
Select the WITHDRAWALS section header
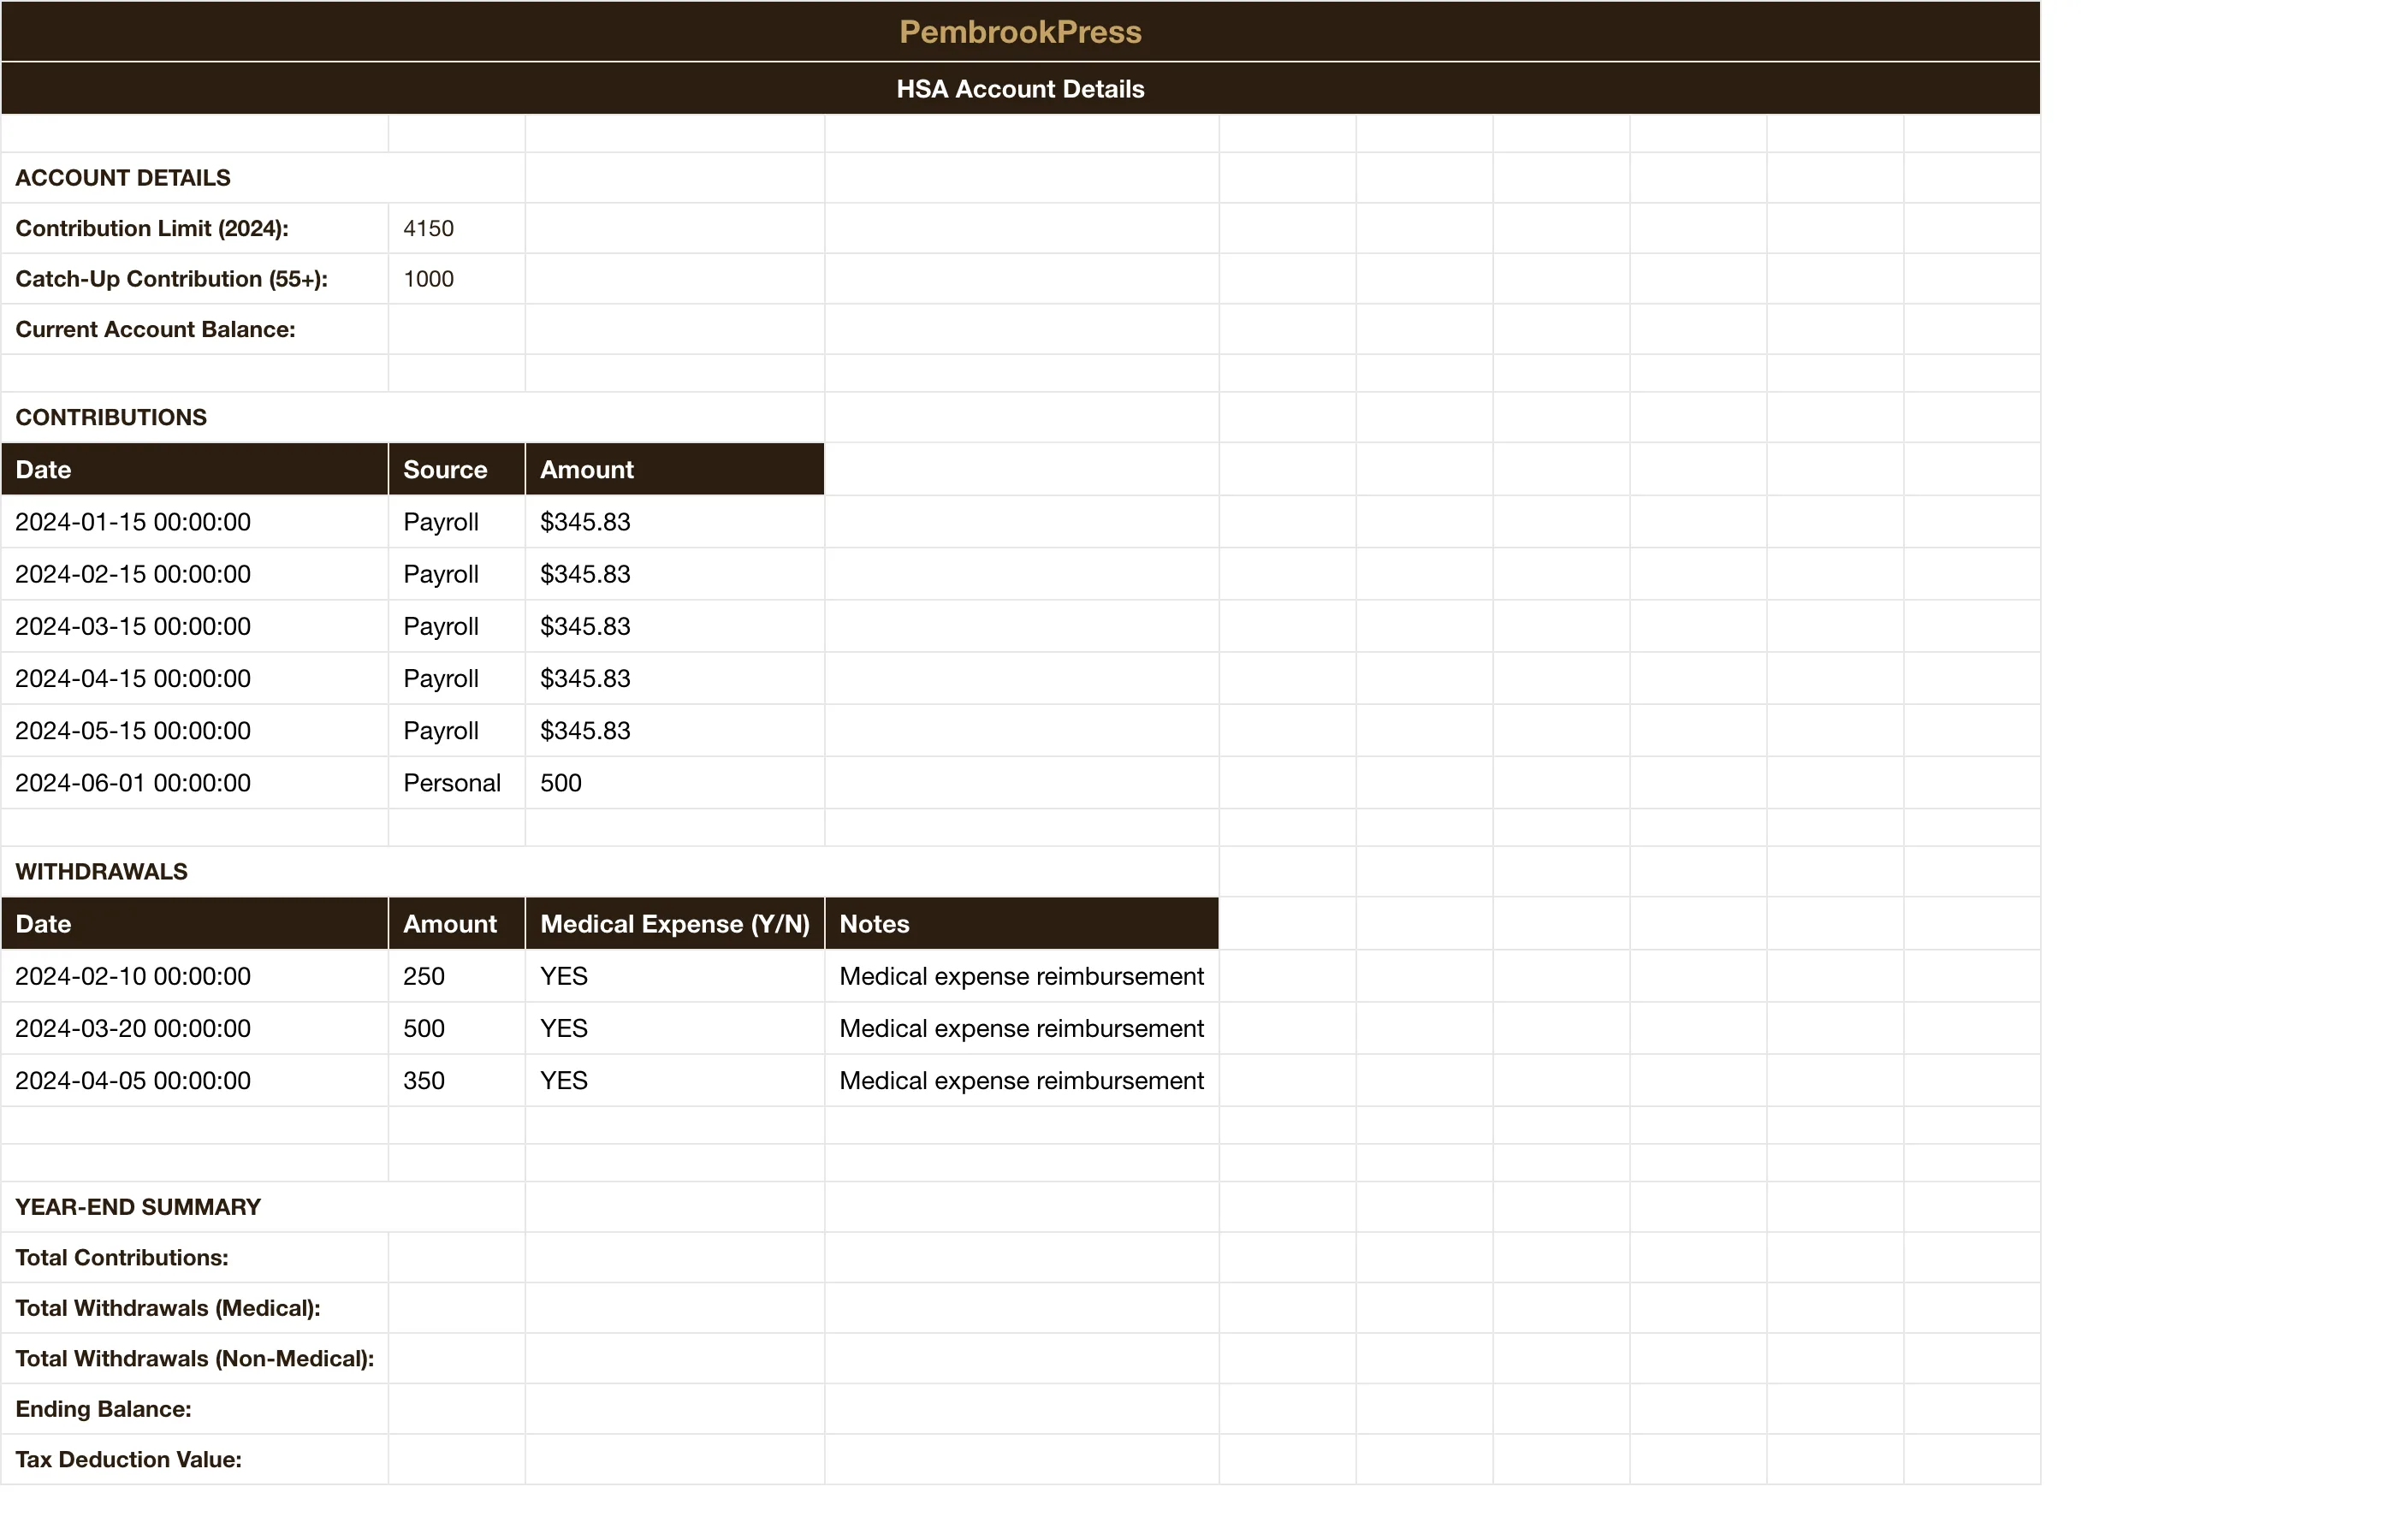(610, 871)
